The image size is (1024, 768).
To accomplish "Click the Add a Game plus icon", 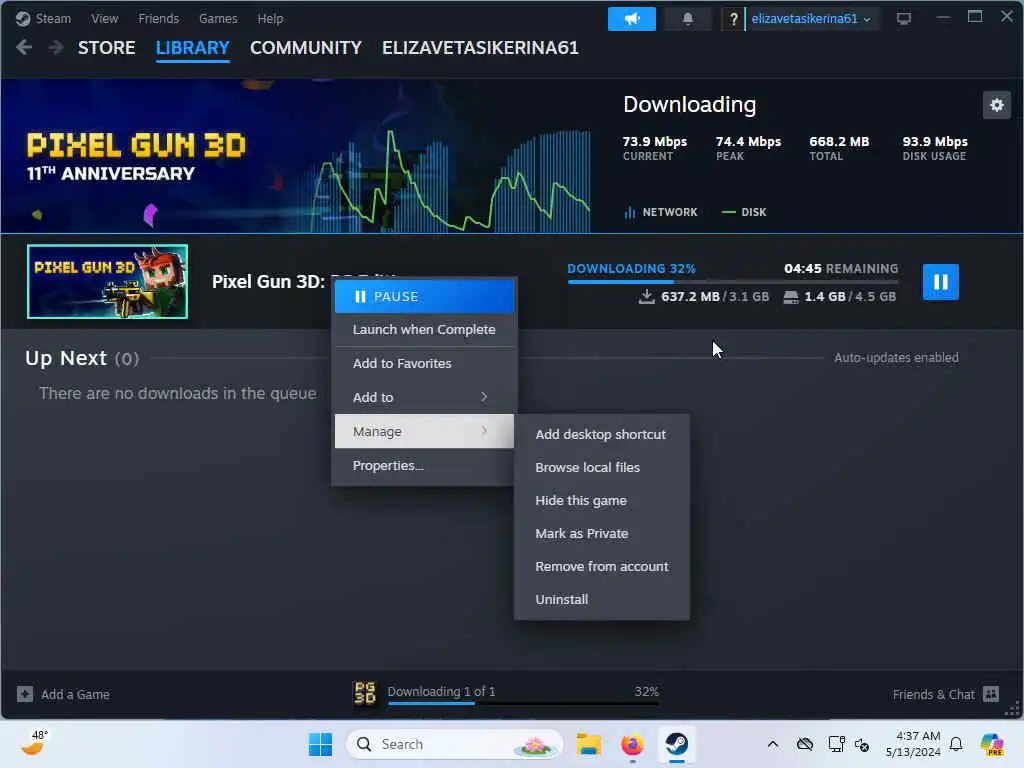I will coord(25,694).
